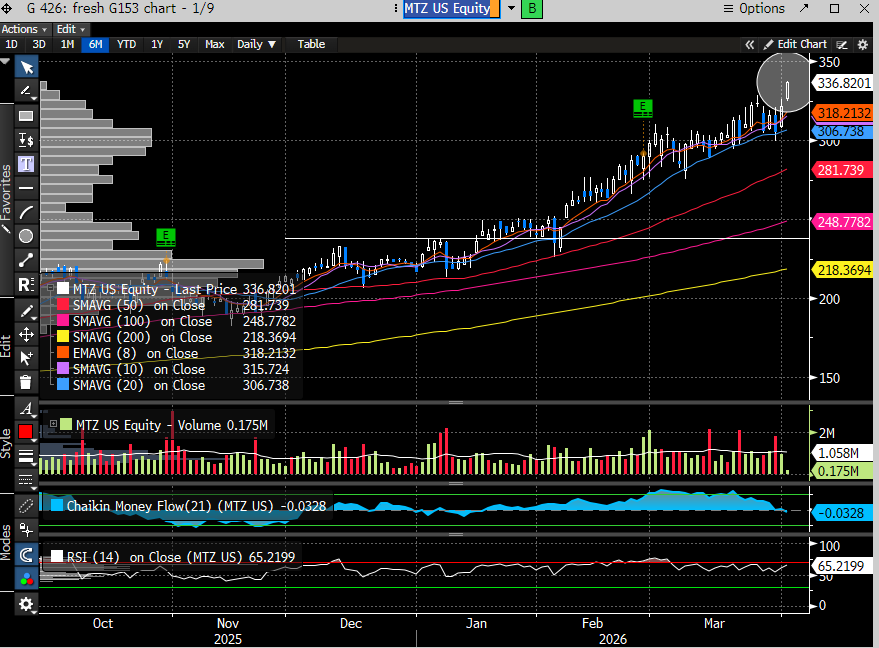Select the arrow pointer tool
The width and height of the screenshot is (879, 648).
[x=26, y=67]
